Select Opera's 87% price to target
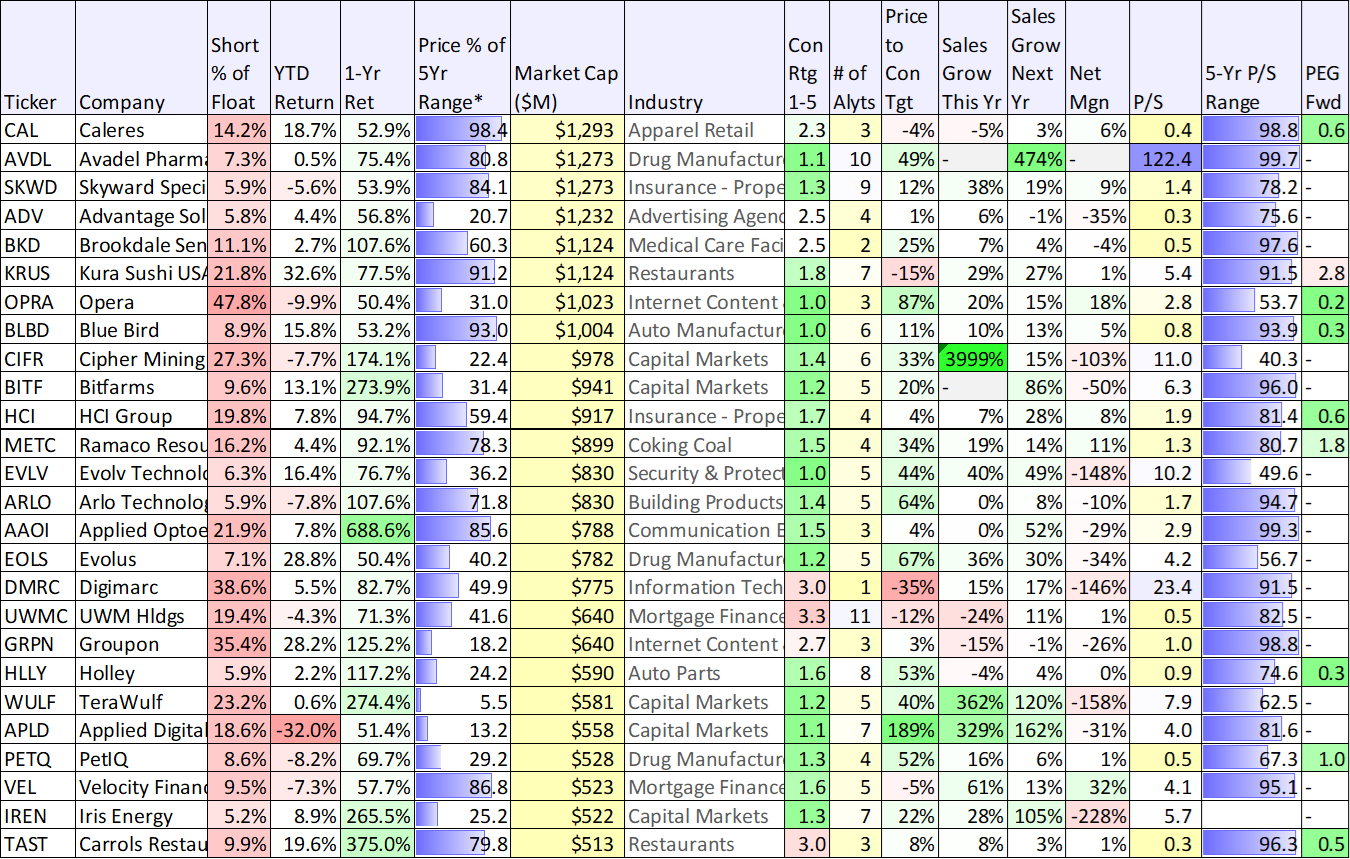 [x=908, y=302]
